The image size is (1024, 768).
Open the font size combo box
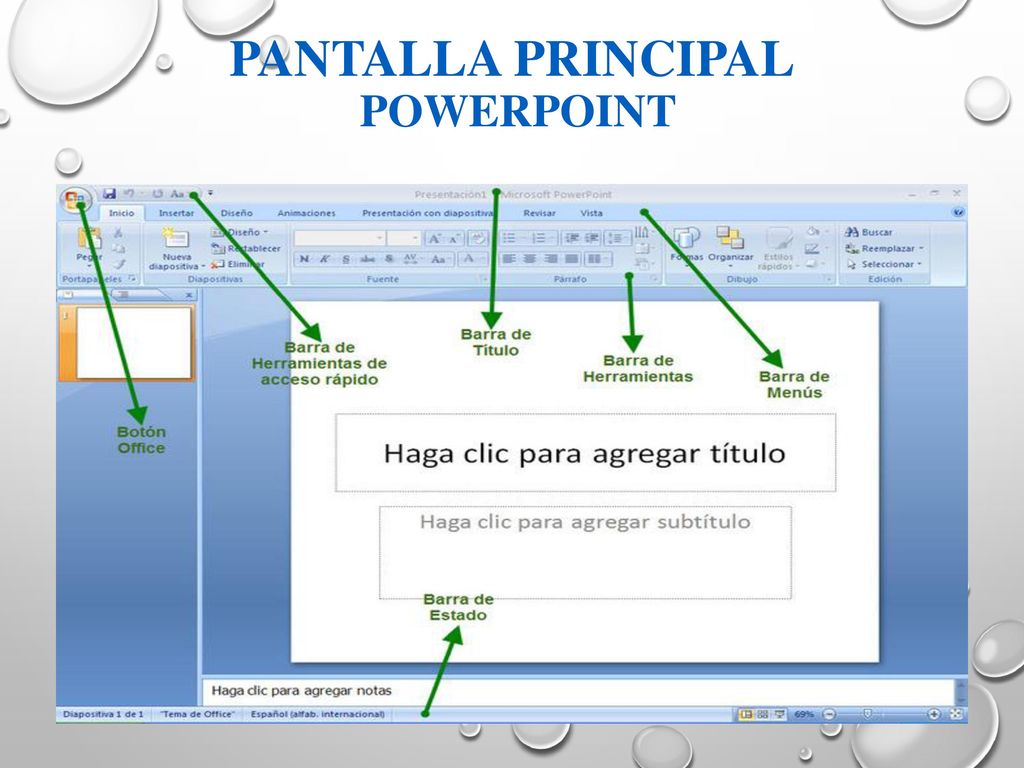[x=403, y=238]
